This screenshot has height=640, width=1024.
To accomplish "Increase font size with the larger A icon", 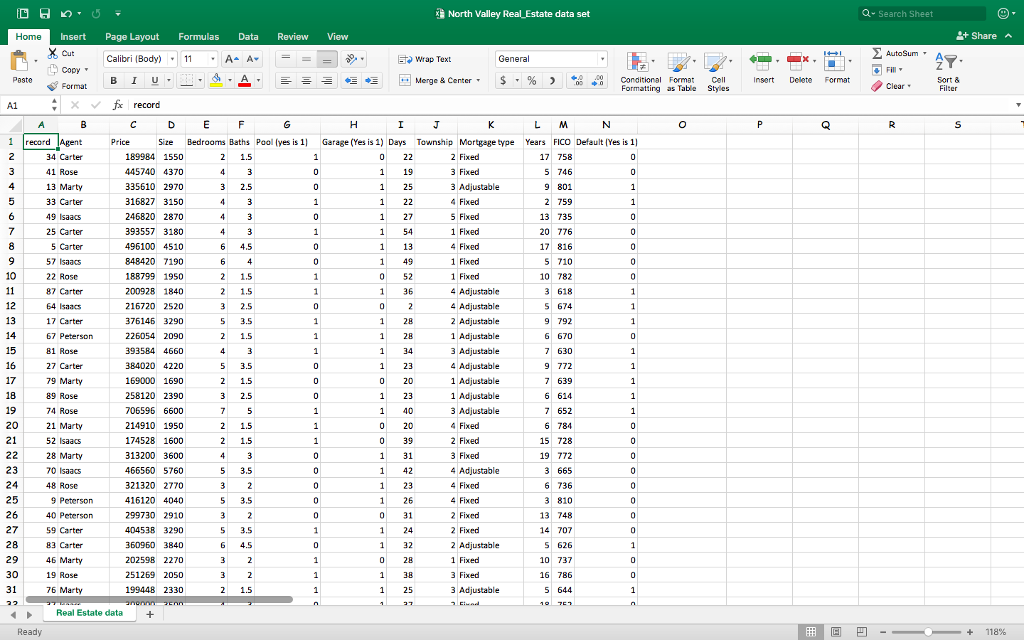I will pos(232,59).
